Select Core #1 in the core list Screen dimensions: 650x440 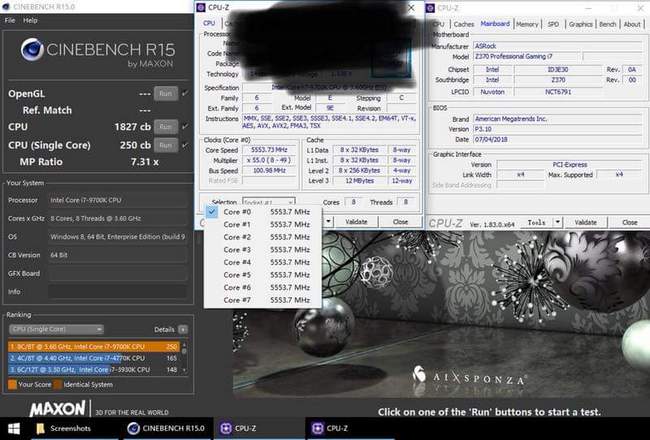[x=263, y=224]
